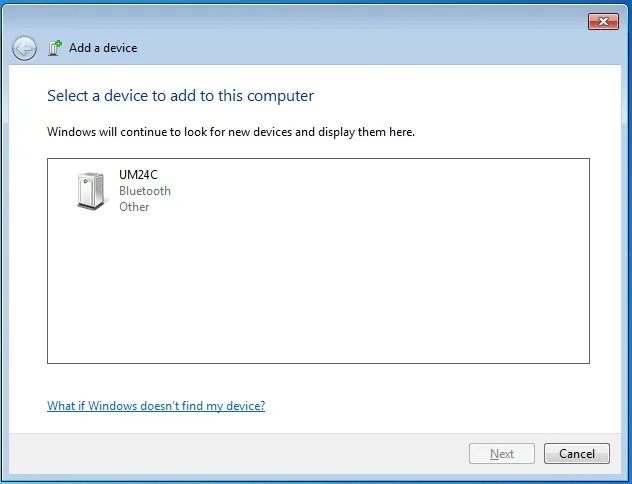
Task: Click the Bluetooth label under UM24C
Action: [145, 191]
